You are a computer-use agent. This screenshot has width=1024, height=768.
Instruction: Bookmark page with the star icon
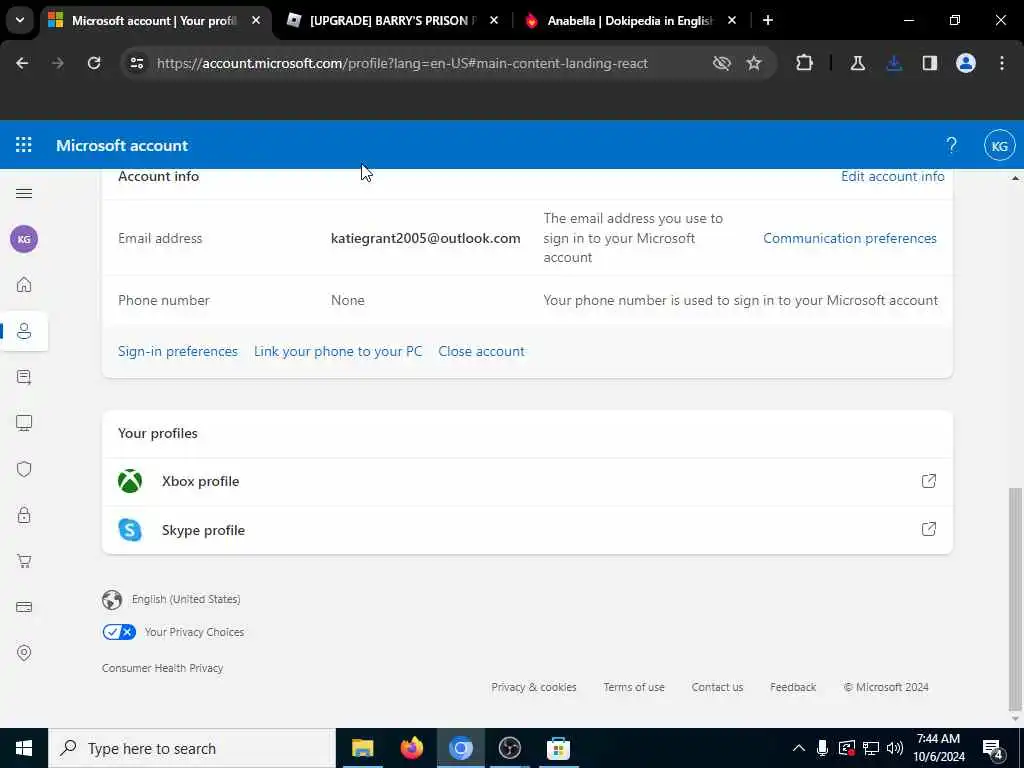point(754,63)
